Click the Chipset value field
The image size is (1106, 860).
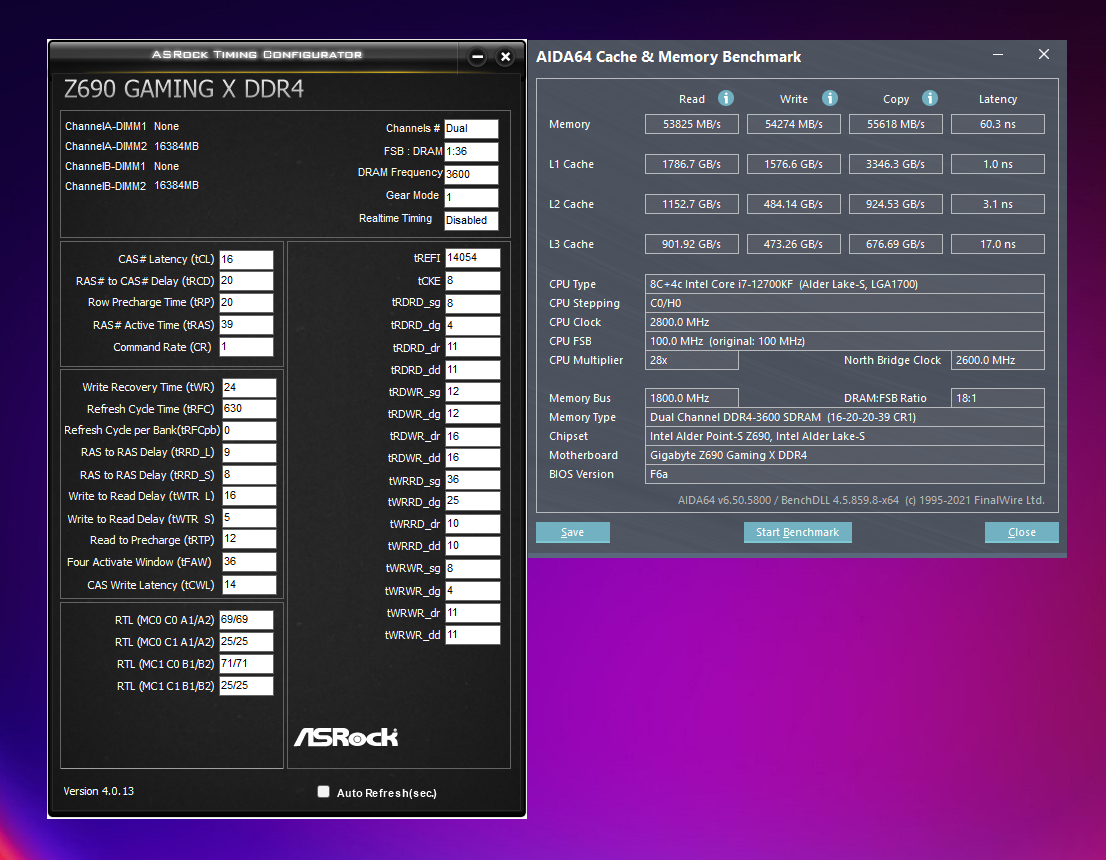pos(844,436)
